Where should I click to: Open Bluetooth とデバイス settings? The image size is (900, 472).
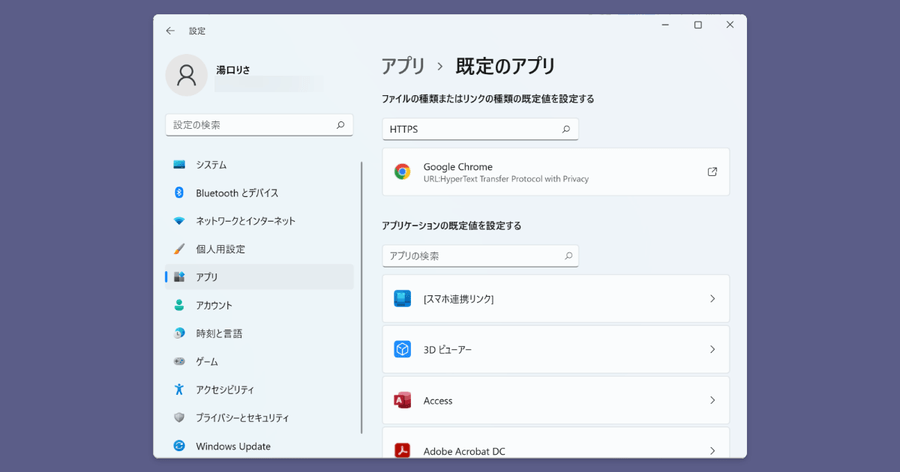(237, 193)
